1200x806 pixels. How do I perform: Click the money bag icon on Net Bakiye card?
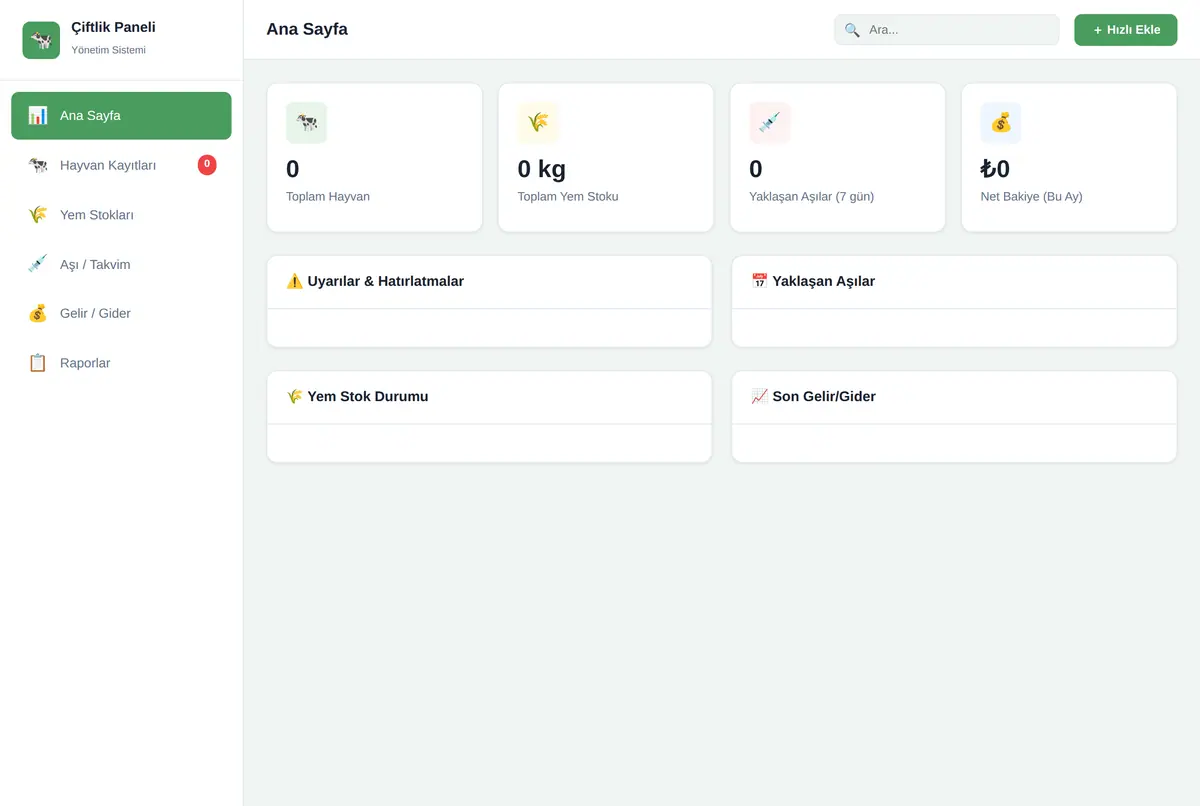pyautogui.click(x=1001, y=123)
